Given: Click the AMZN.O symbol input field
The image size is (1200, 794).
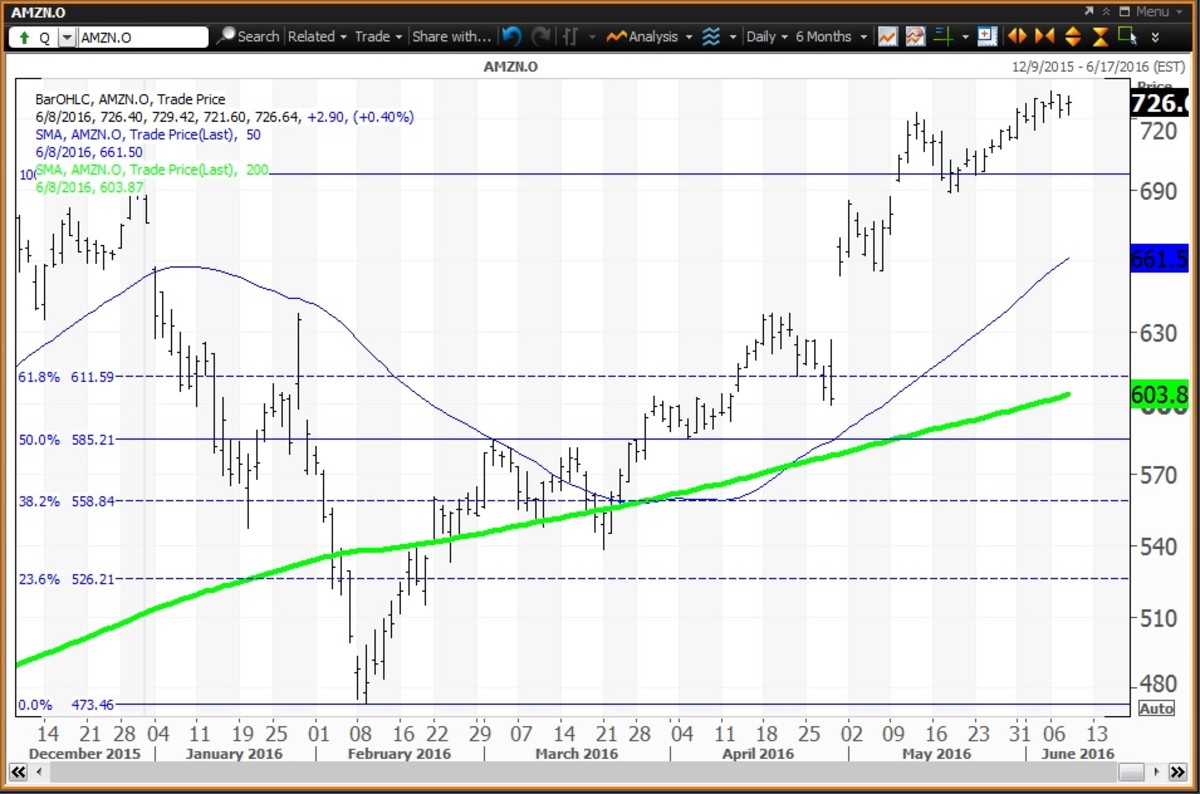Looking at the screenshot, I should [142, 37].
